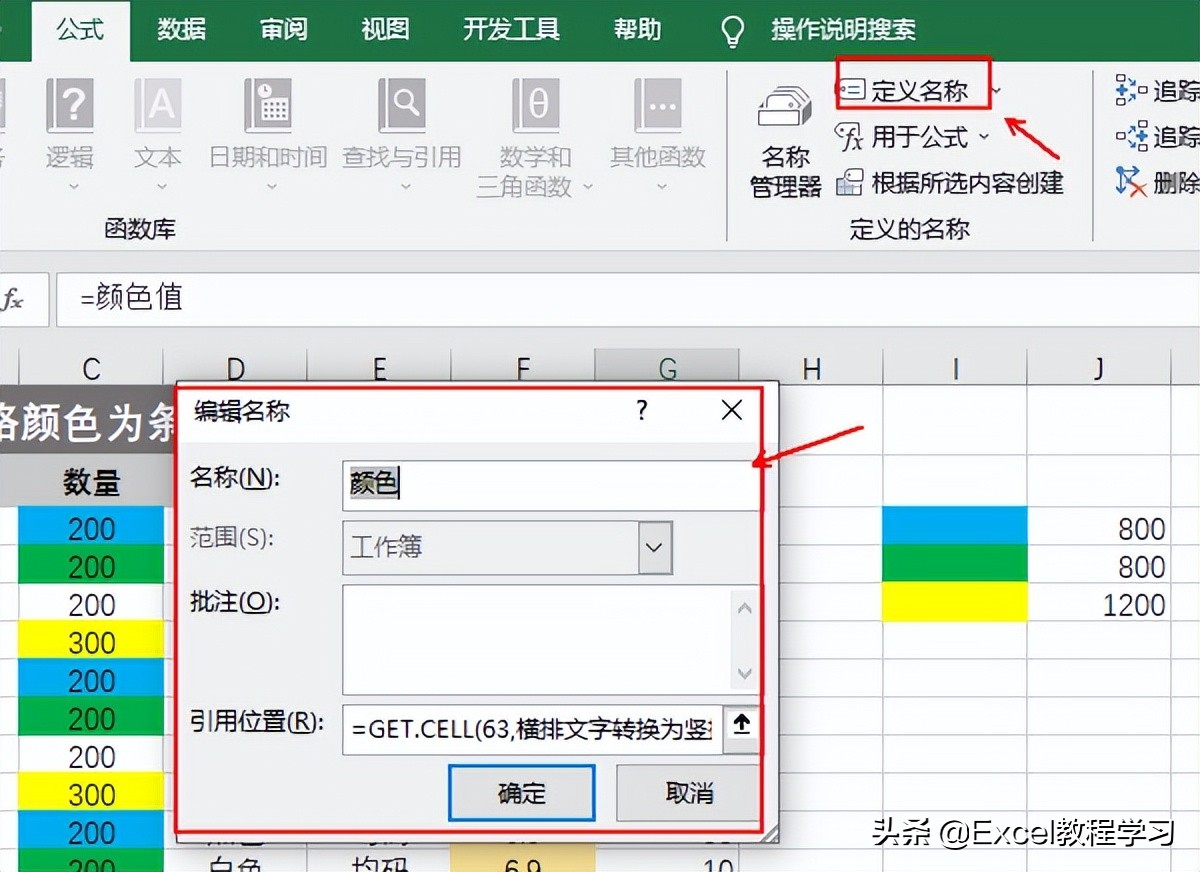1200x872 pixels.
Task: Click the 1200 cell in column J
Action: pyautogui.click(x=1098, y=604)
